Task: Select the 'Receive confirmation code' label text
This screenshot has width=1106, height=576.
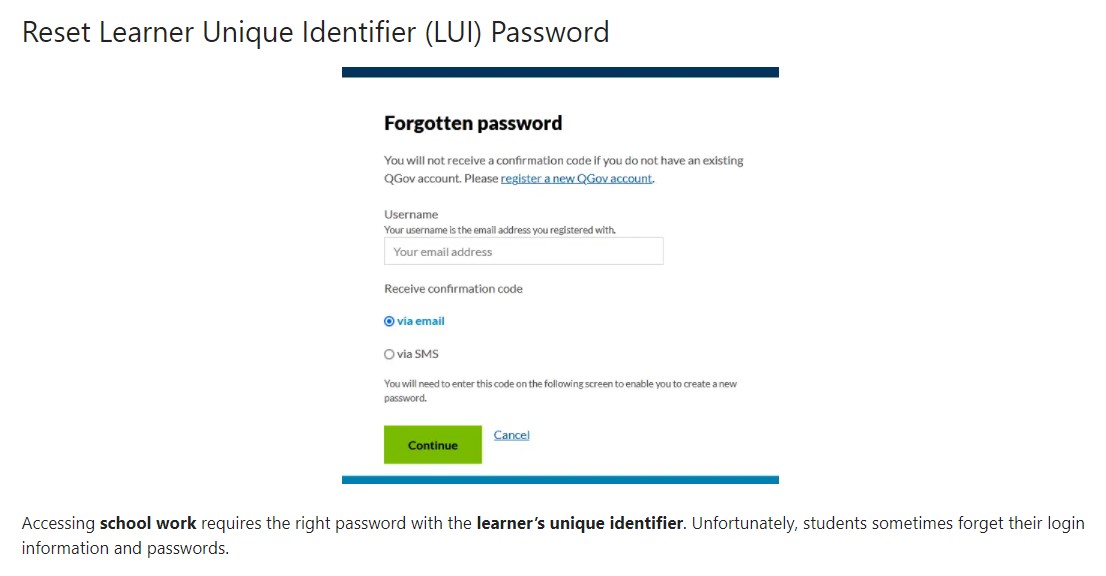Action: coord(452,288)
